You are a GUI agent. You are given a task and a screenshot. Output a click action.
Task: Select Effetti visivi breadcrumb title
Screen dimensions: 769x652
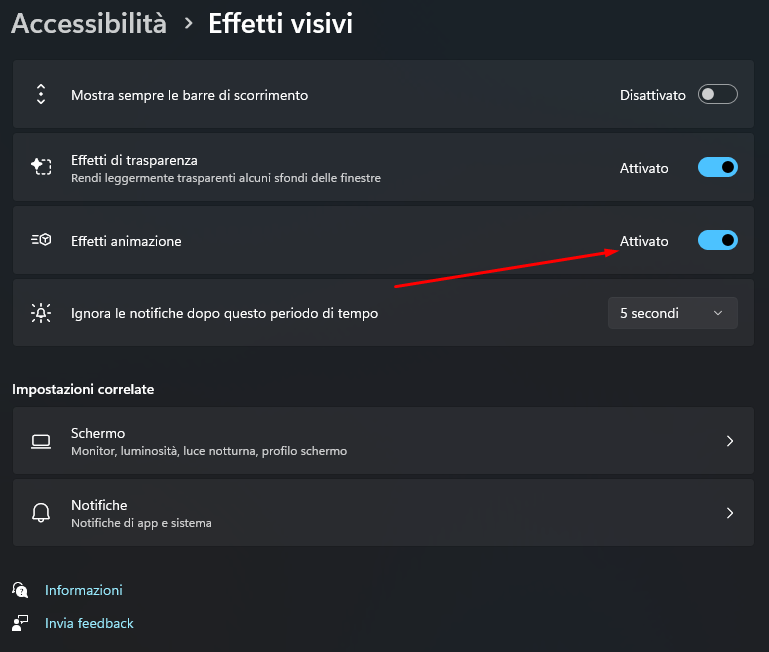pyautogui.click(x=280, y=24)
